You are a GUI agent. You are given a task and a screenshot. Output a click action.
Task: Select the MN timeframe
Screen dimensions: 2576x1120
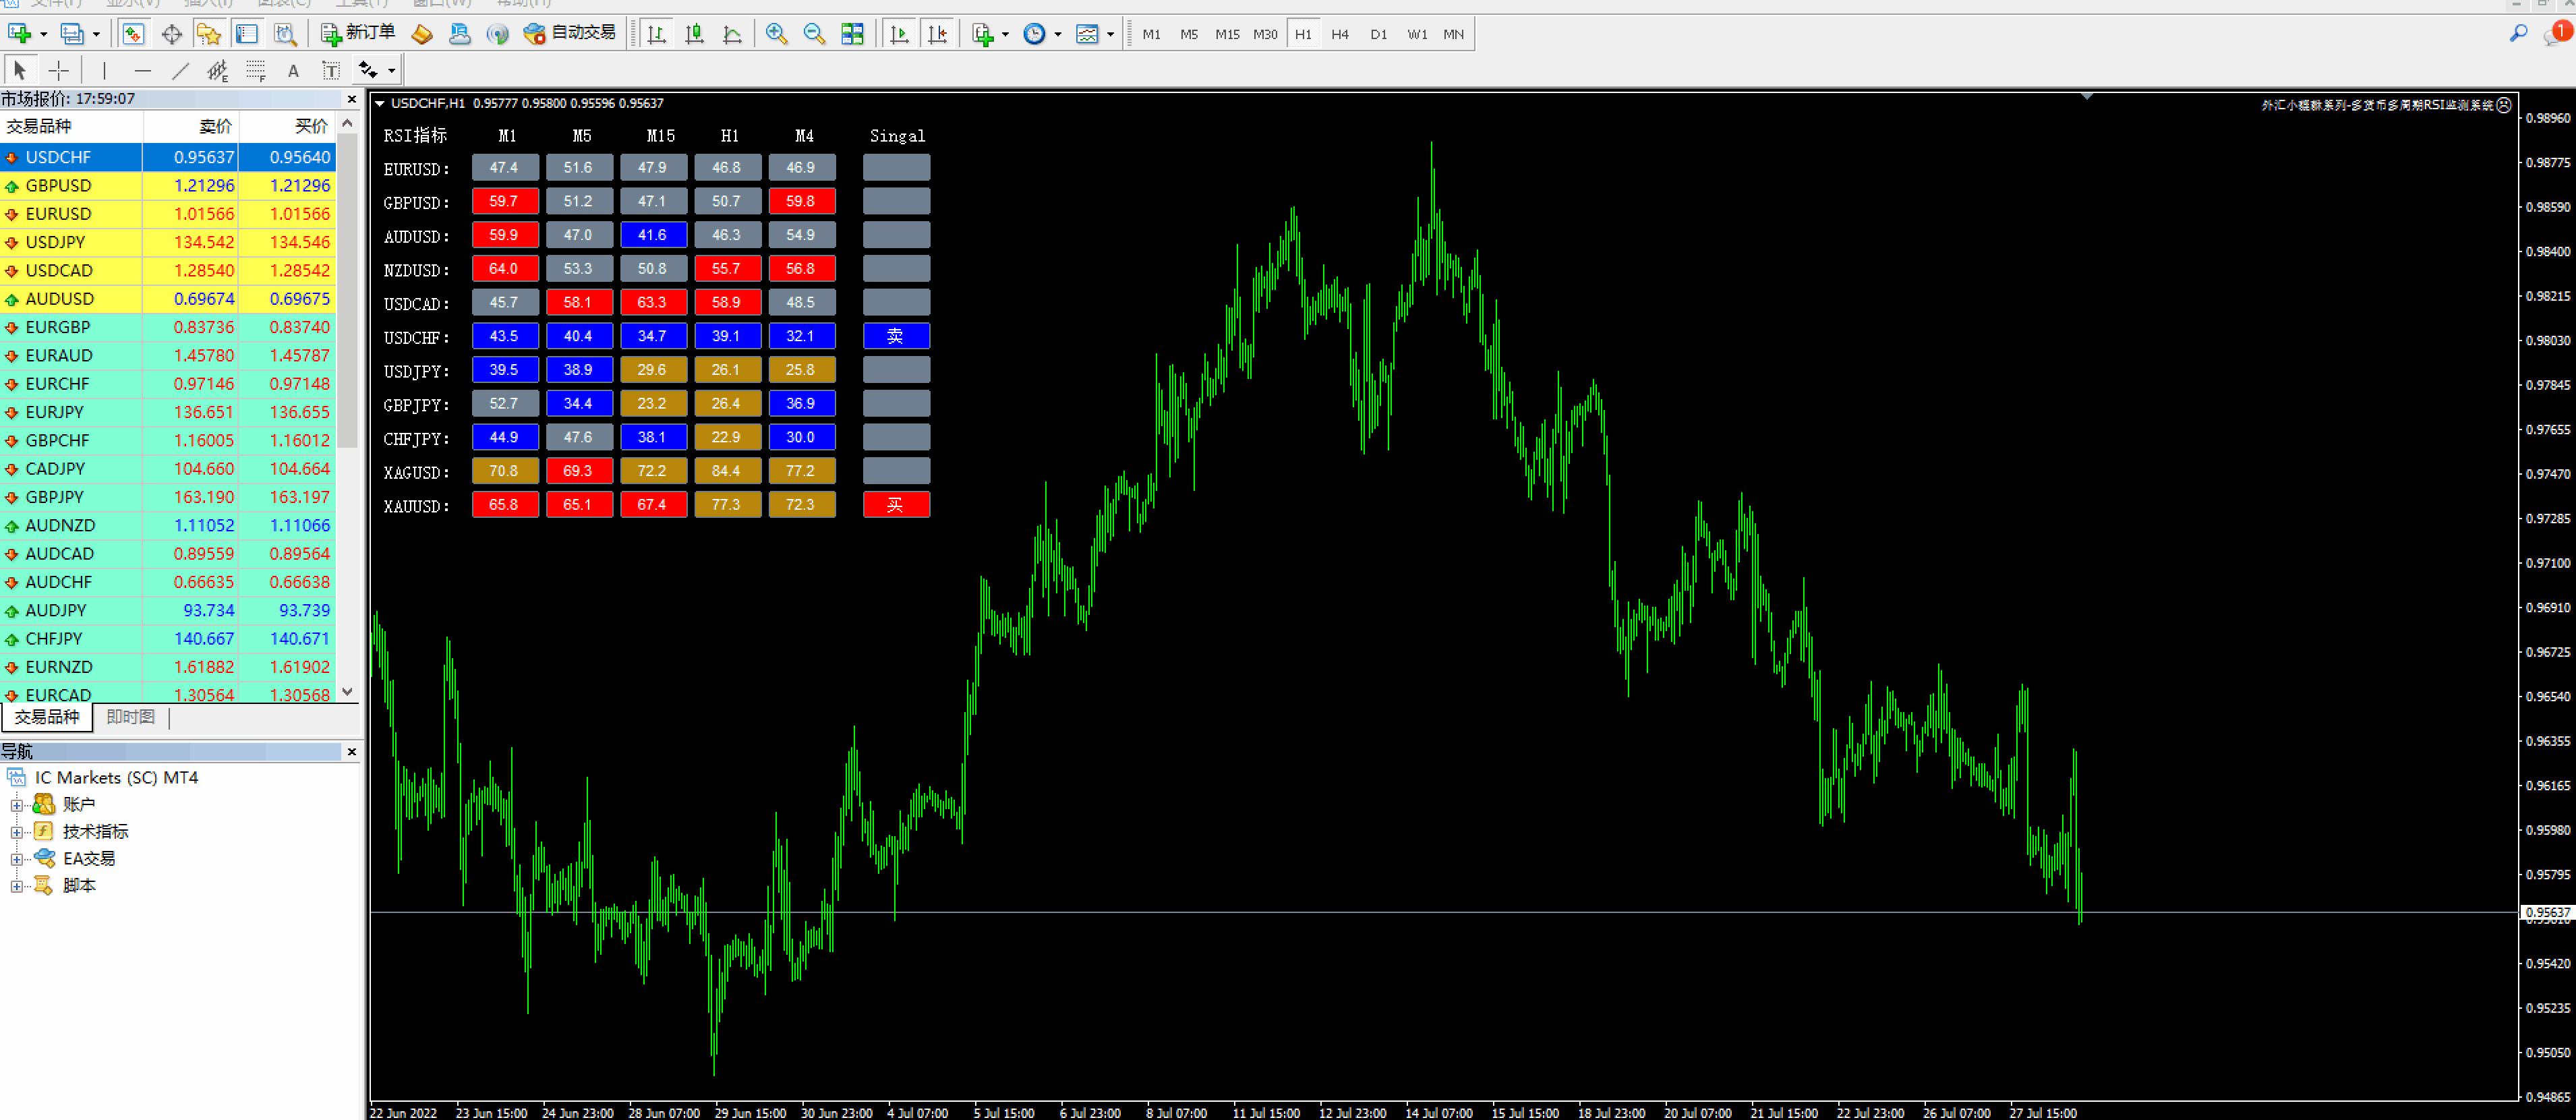1453,34
